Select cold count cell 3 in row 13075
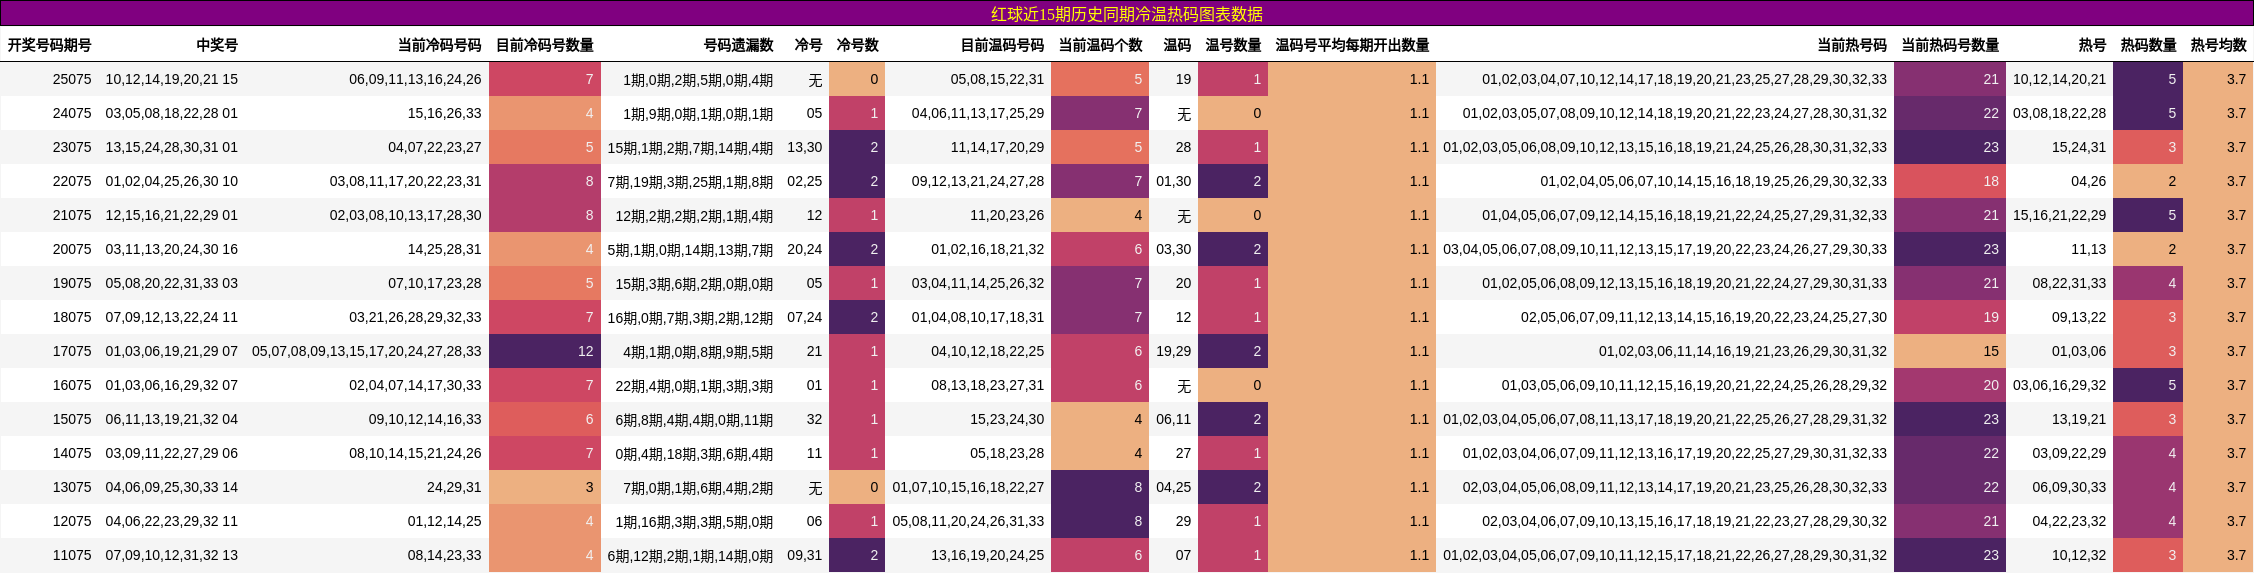 point(545,487)
